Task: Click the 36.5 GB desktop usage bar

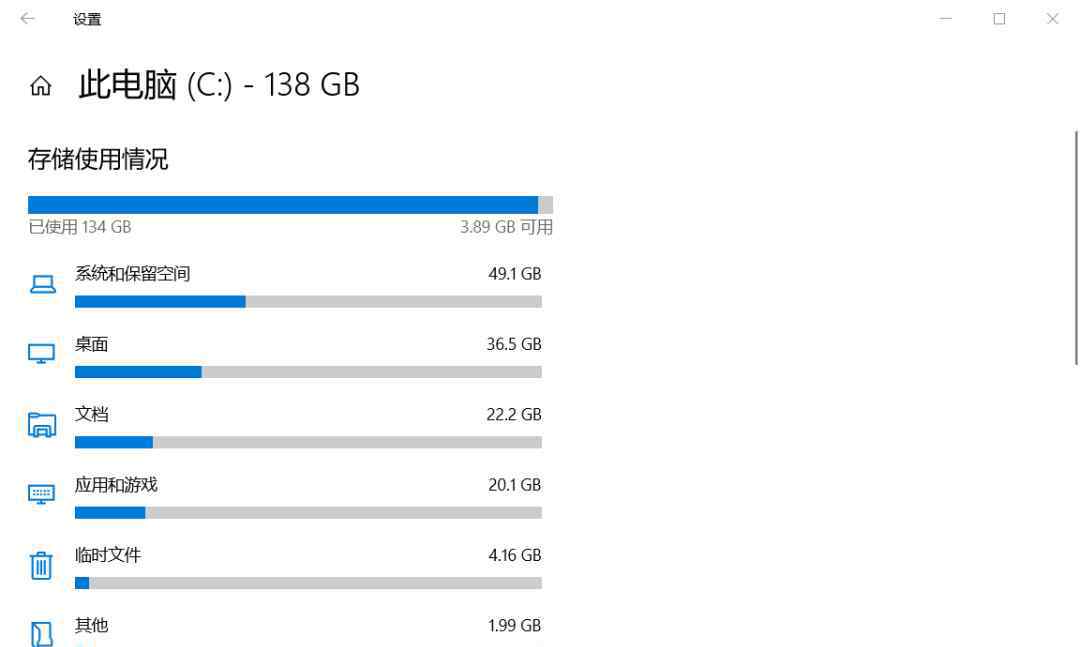Action: coord(308,372)
